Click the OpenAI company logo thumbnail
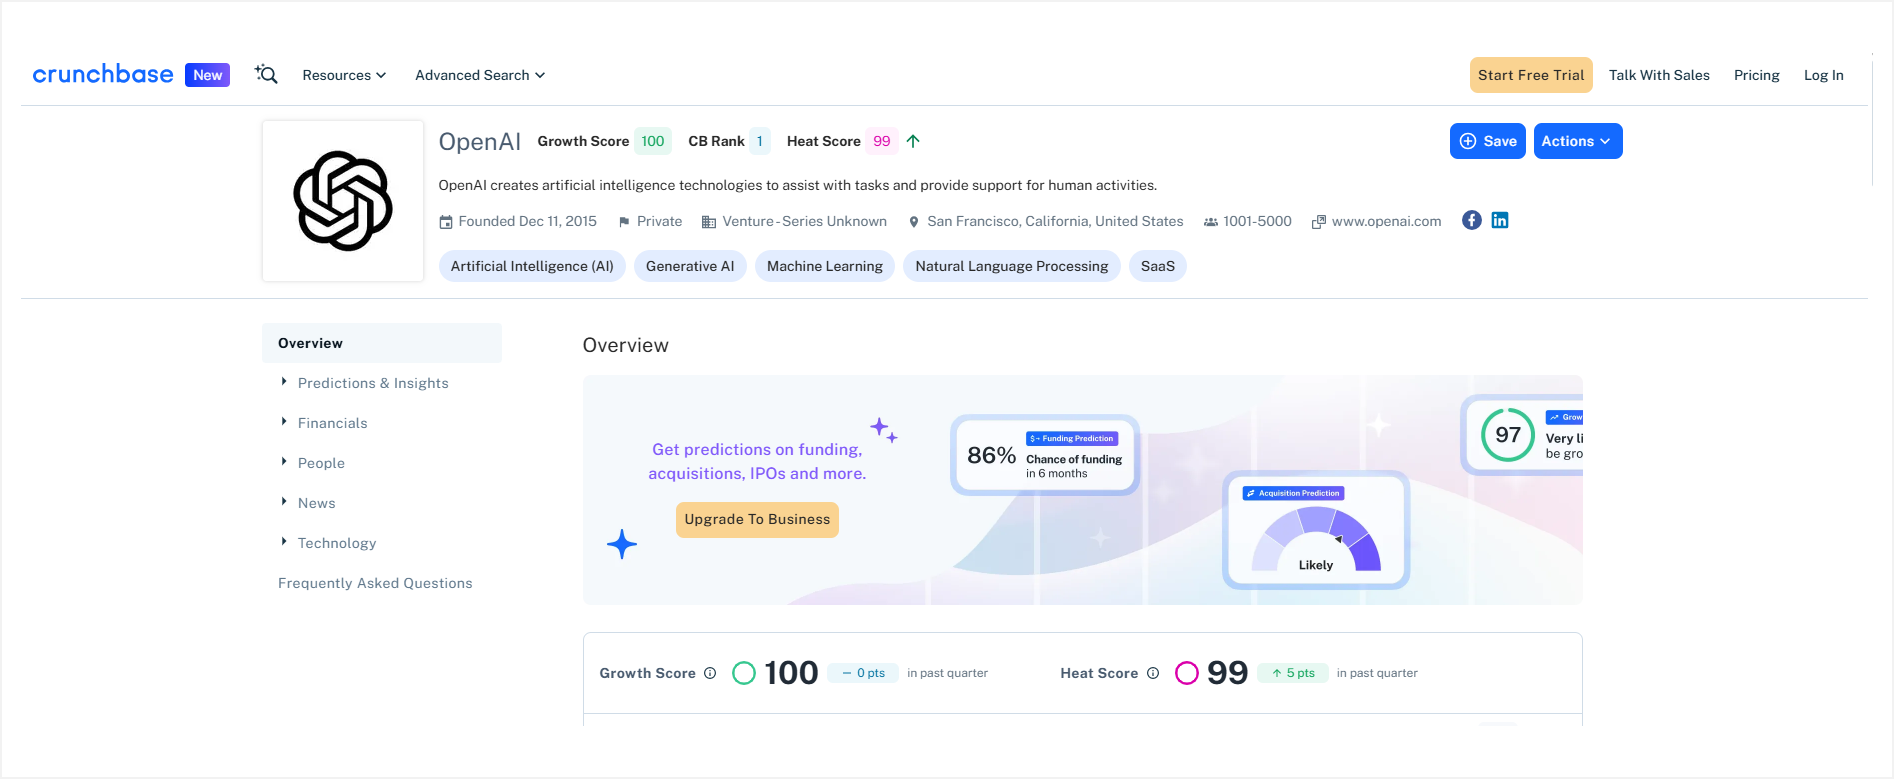 (343, 201)
